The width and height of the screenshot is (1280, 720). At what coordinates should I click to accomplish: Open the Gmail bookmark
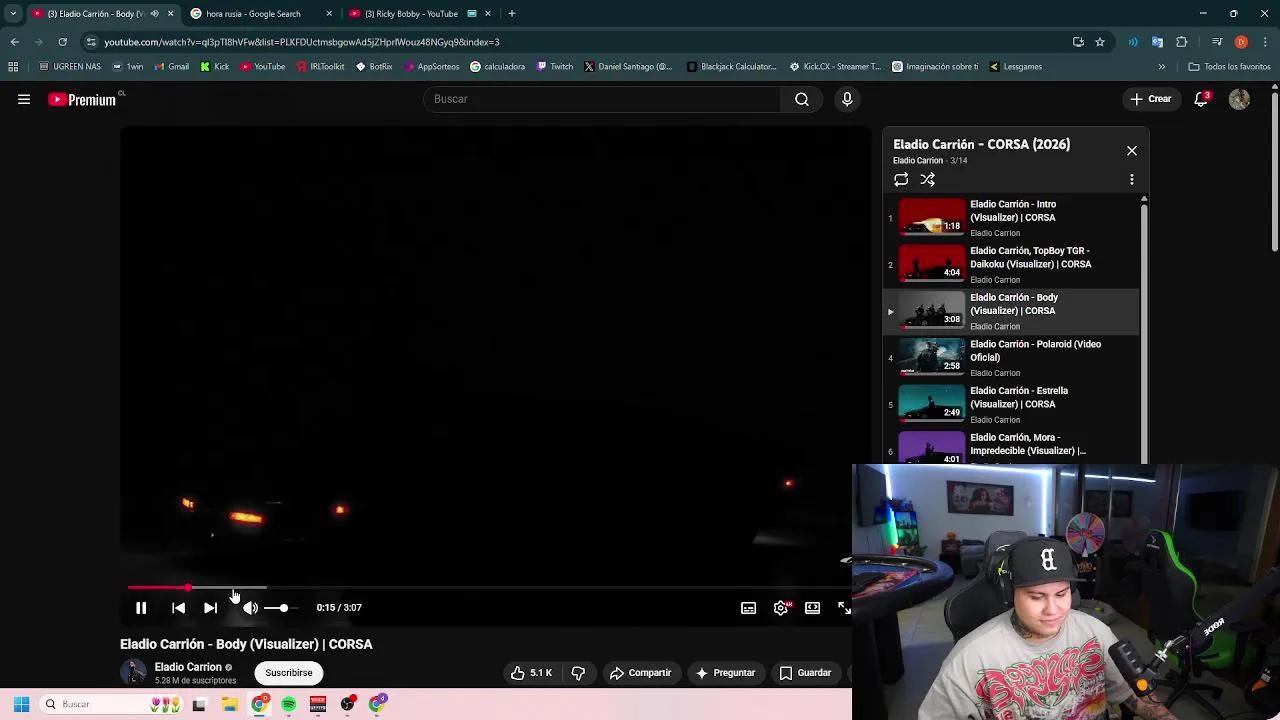coord(172,67)
